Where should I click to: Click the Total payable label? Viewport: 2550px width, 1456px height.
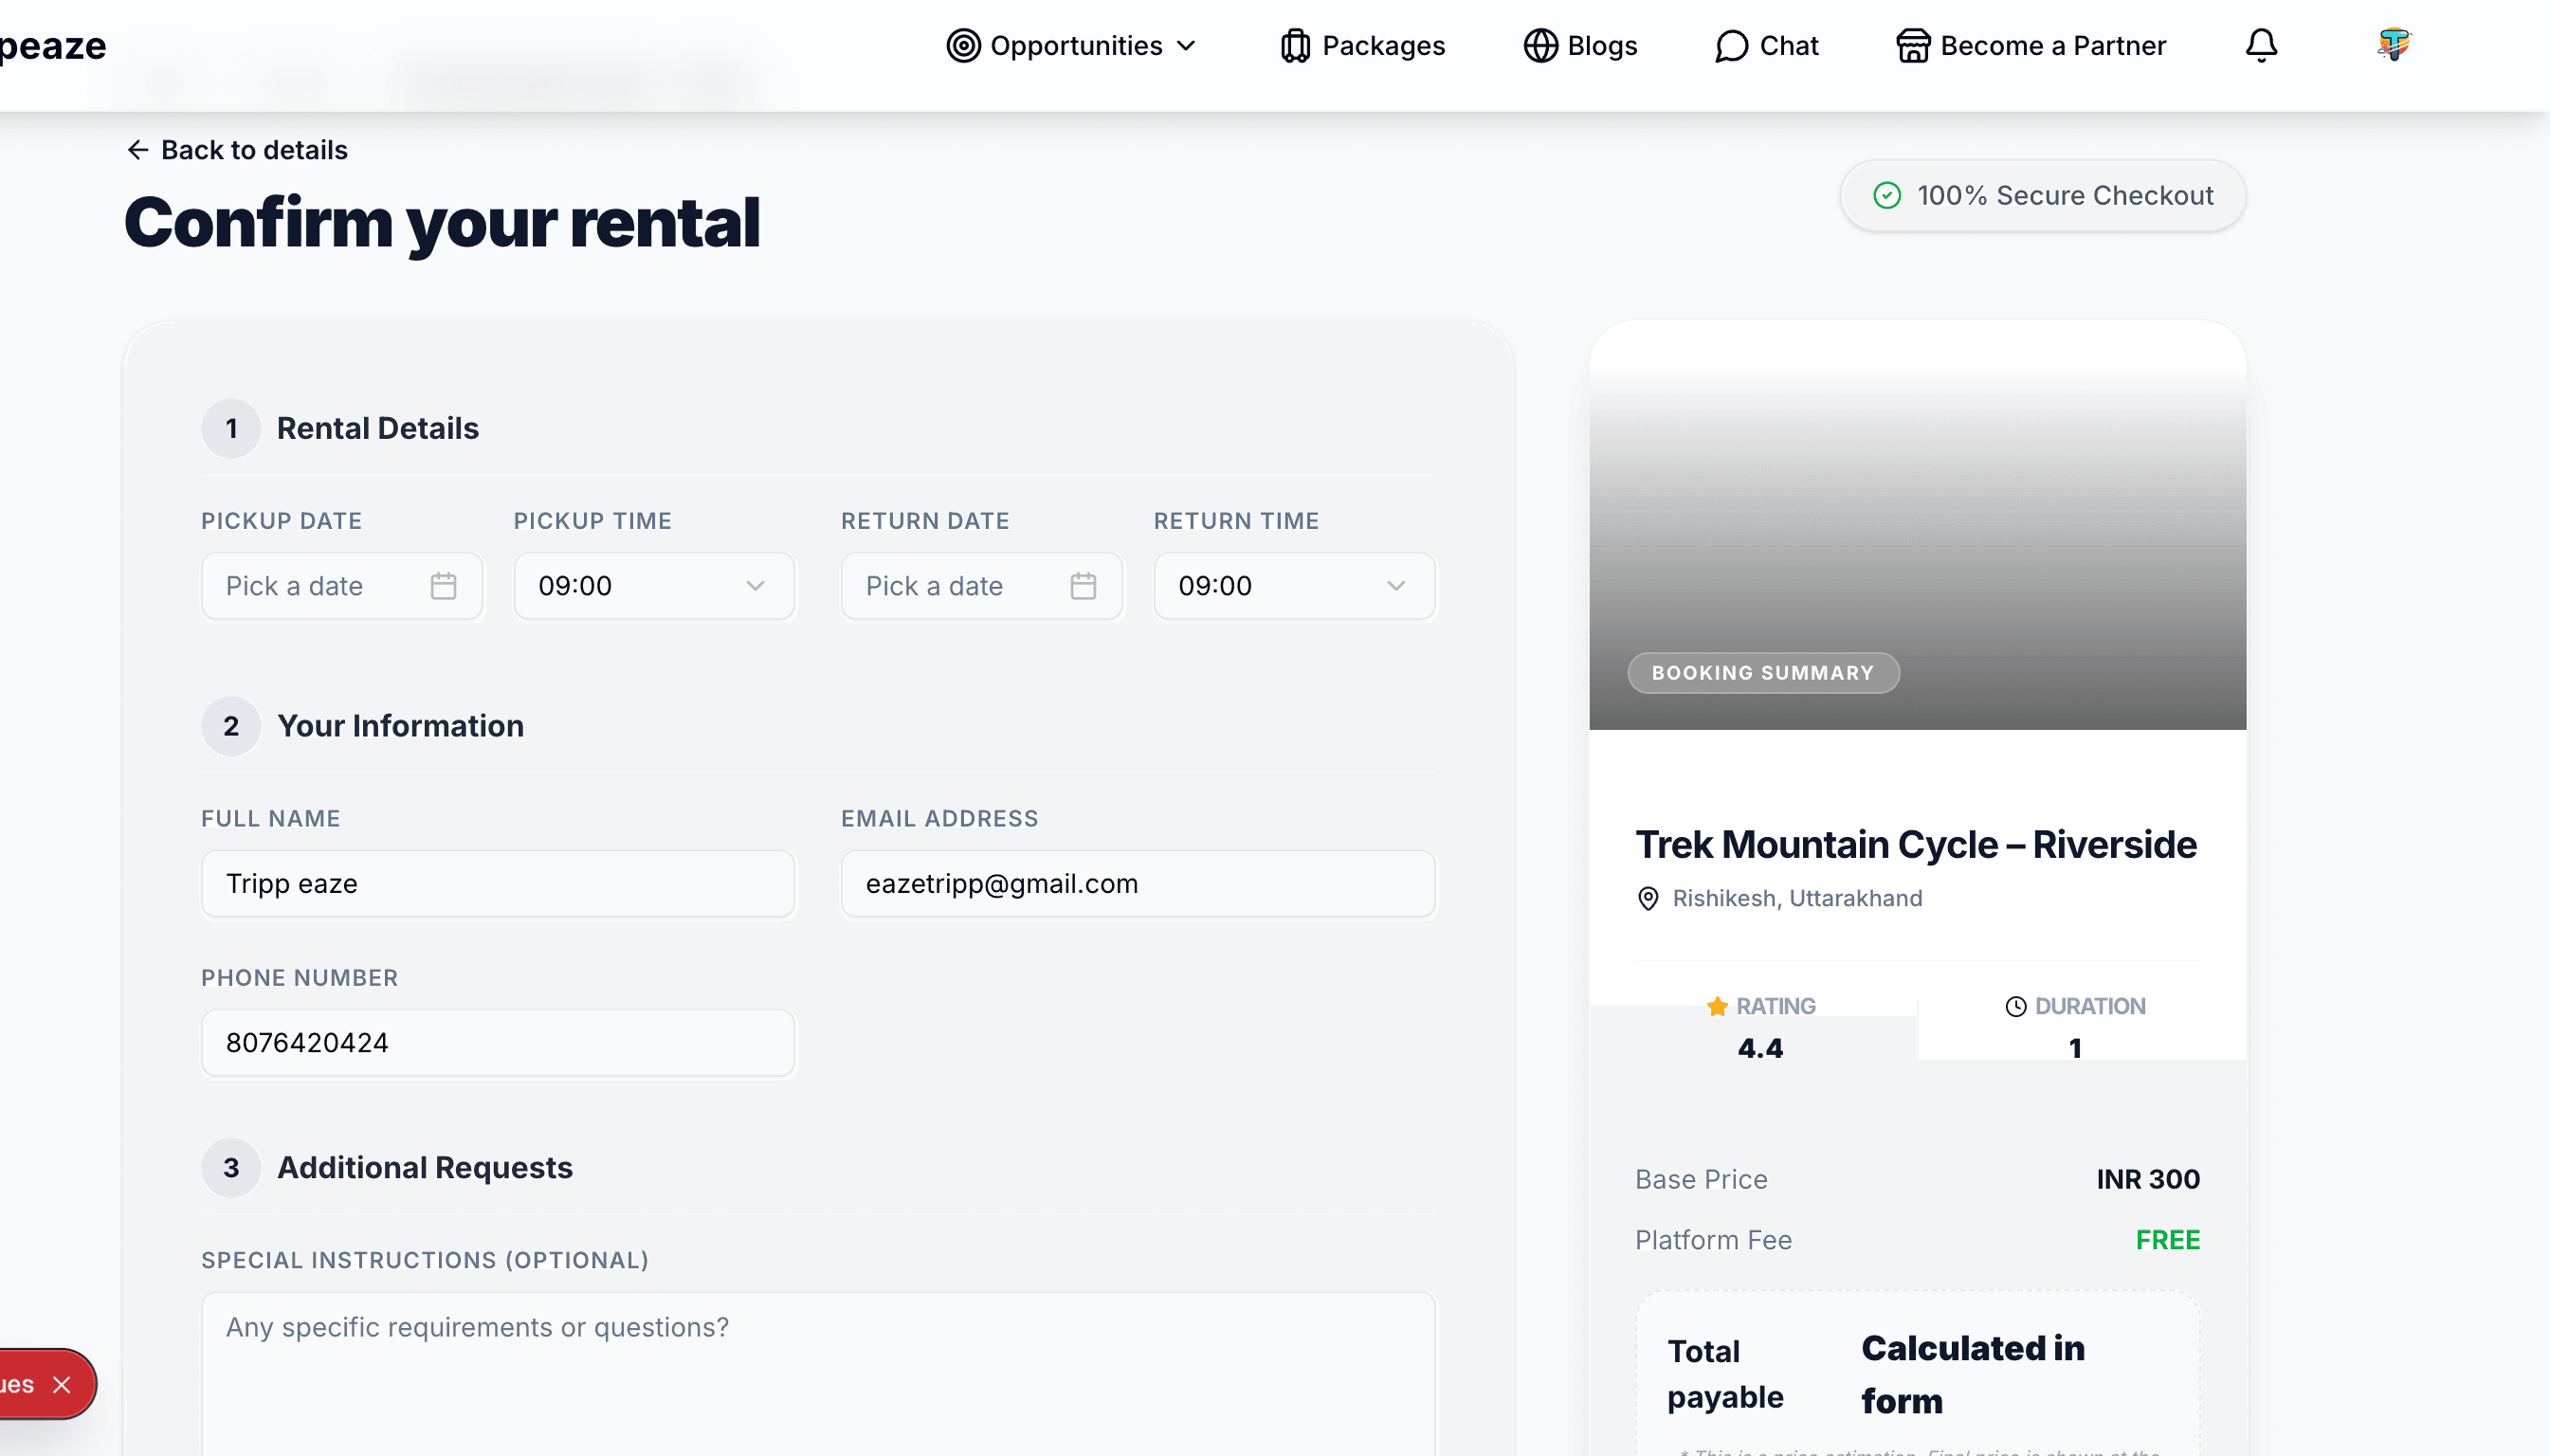coord(1725,1374)
